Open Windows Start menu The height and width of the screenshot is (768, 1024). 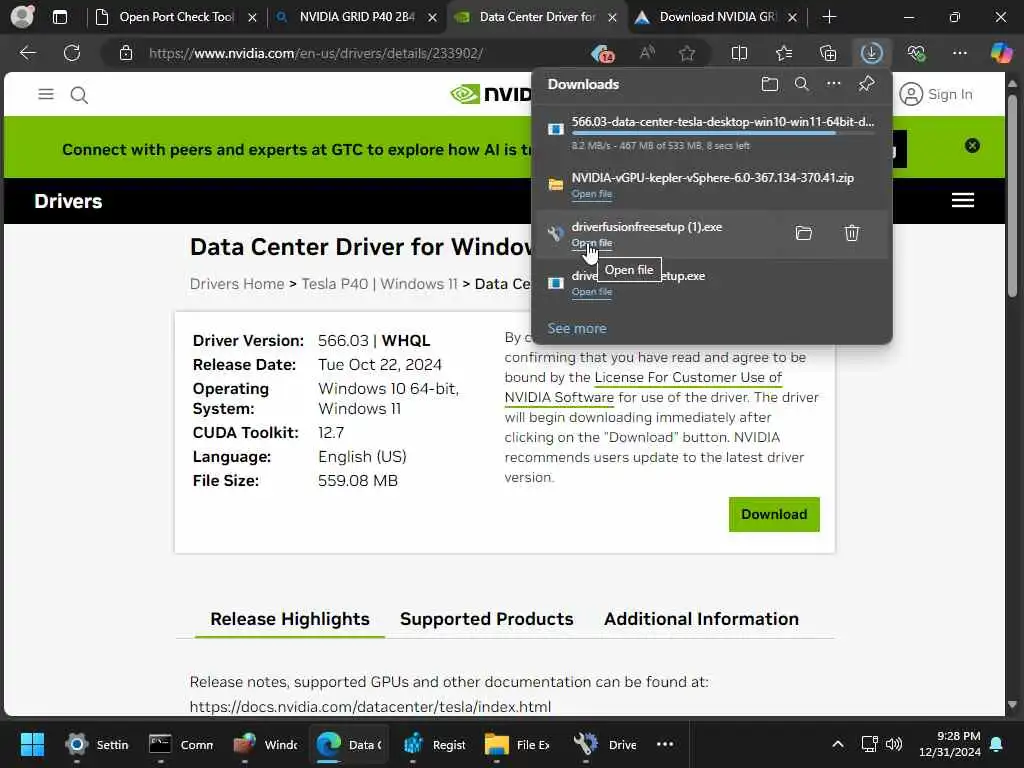click(x=32, y=744)
